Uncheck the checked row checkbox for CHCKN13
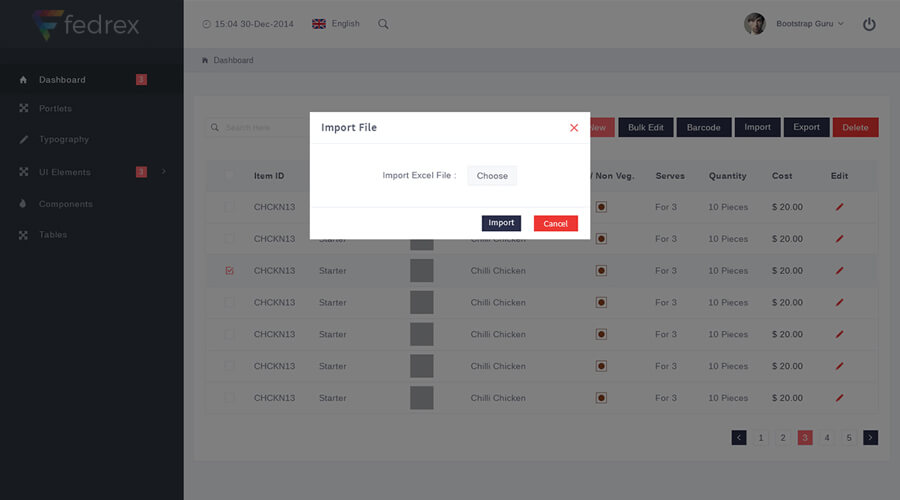 (230, 270)
